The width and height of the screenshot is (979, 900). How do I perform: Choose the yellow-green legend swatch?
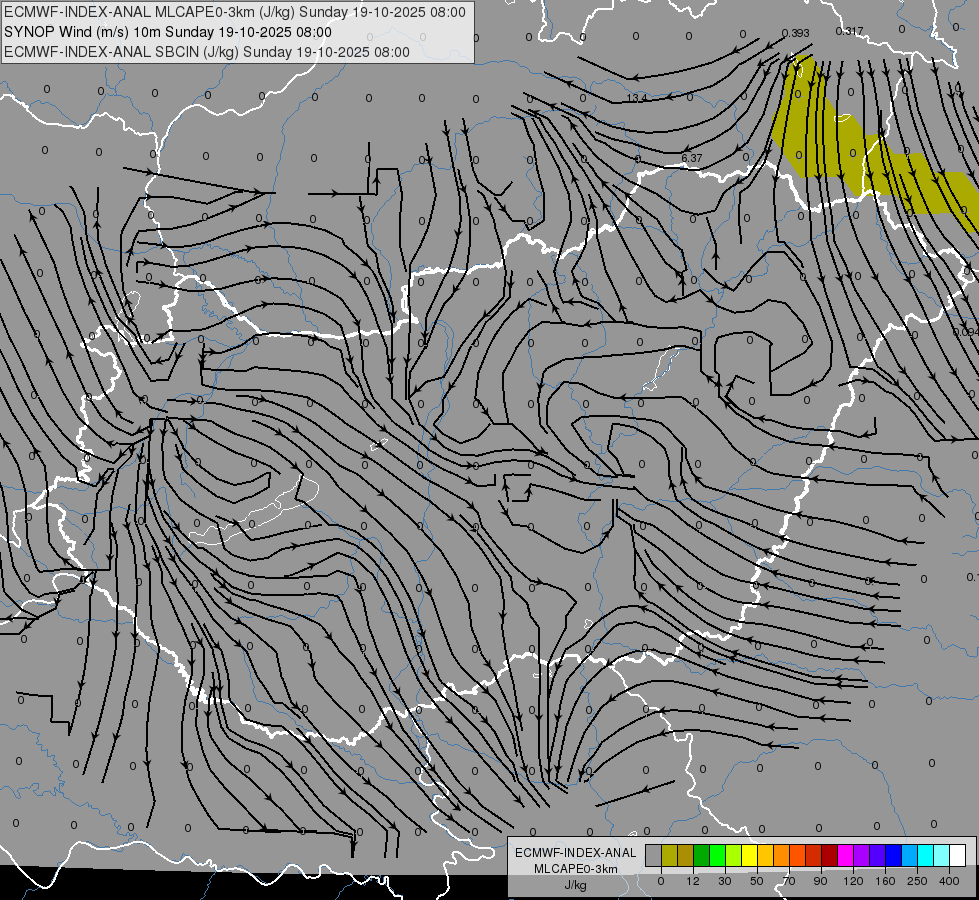point(734,855)
